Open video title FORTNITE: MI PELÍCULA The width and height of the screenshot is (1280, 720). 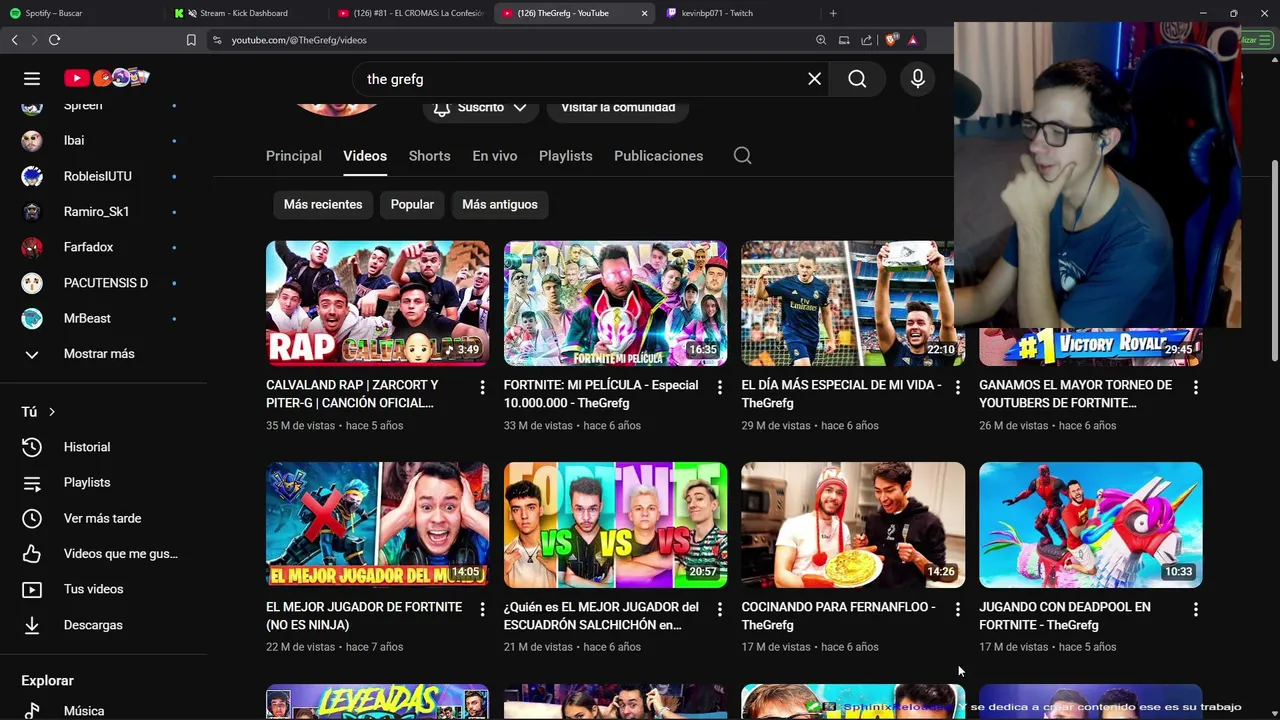click(601, 394)
